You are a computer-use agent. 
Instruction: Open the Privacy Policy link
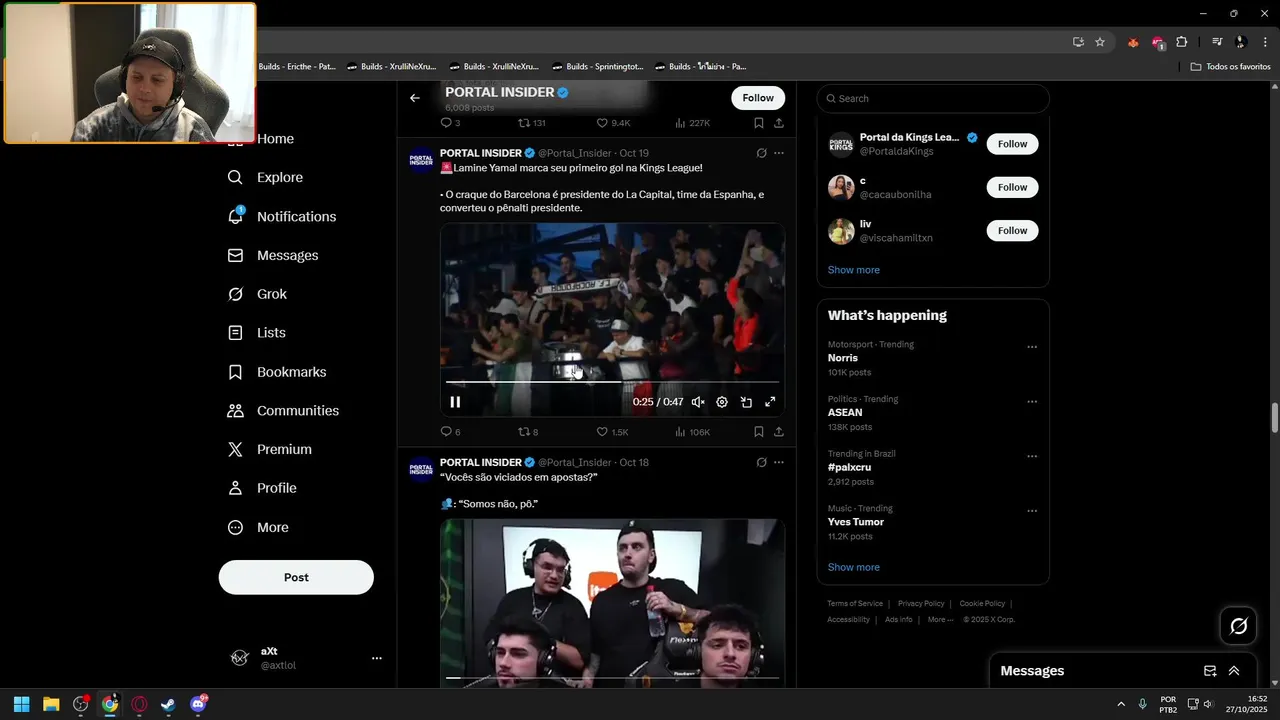click(x=921, y=604)
